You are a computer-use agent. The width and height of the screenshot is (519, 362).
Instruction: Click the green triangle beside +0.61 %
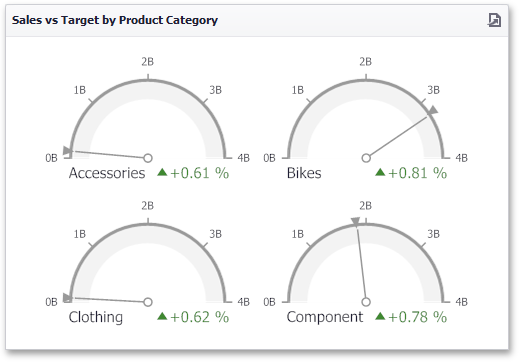click(162, 172)
